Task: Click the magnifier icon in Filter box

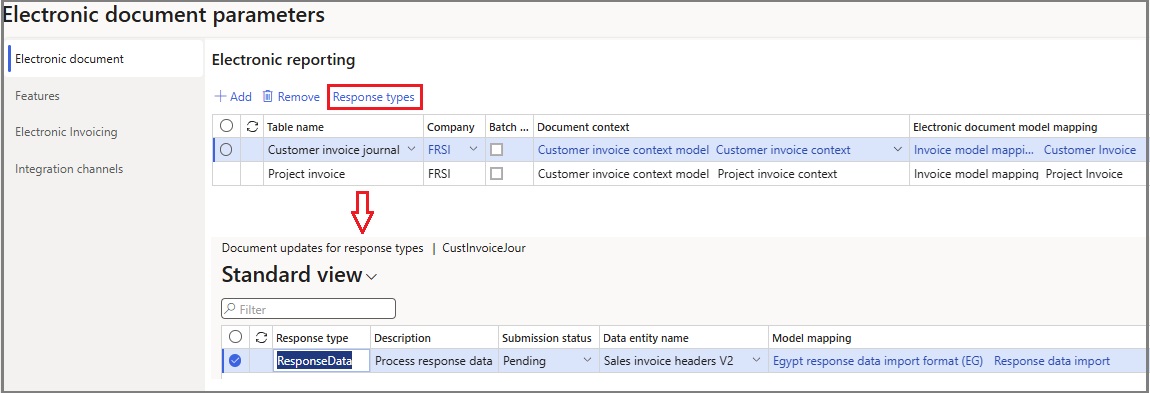Action: point(230,309)
